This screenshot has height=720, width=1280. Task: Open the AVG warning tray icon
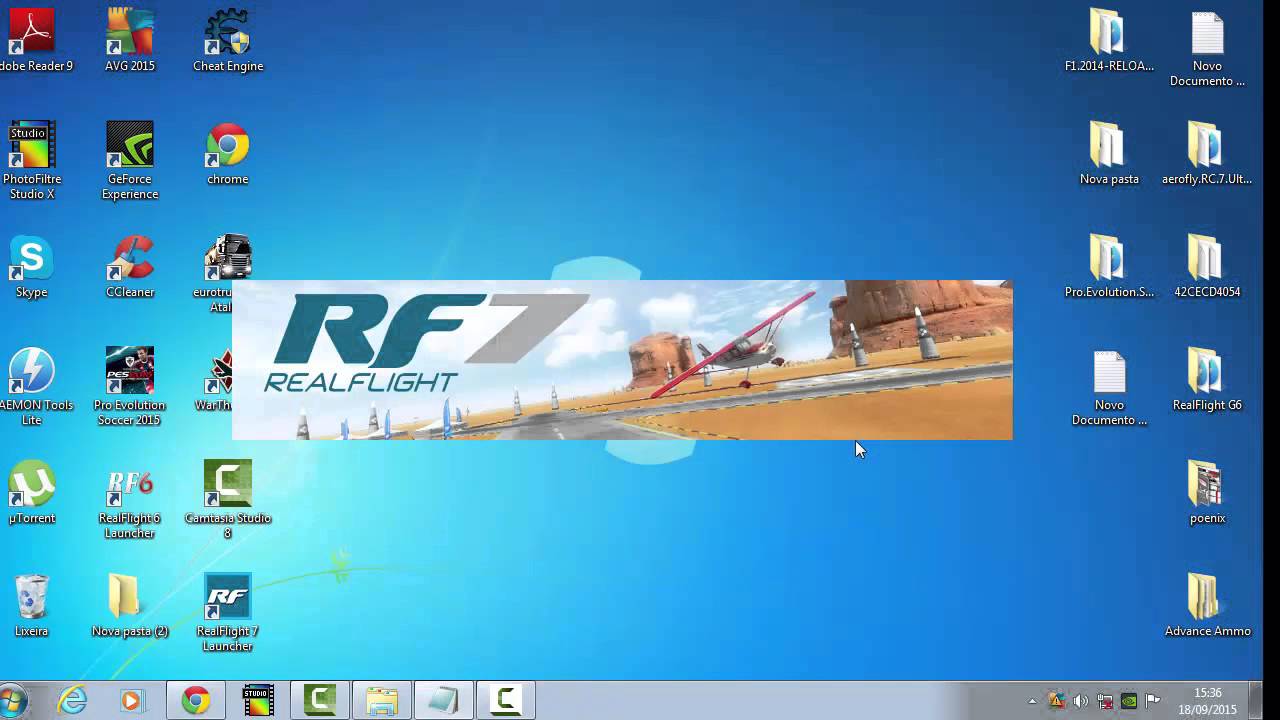coord(1056,701)
